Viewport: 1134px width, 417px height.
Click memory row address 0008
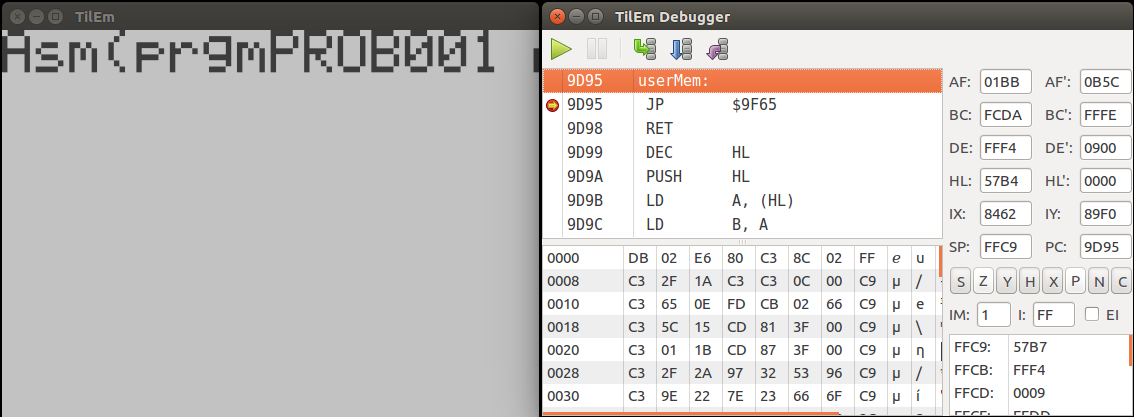(563, 281)
